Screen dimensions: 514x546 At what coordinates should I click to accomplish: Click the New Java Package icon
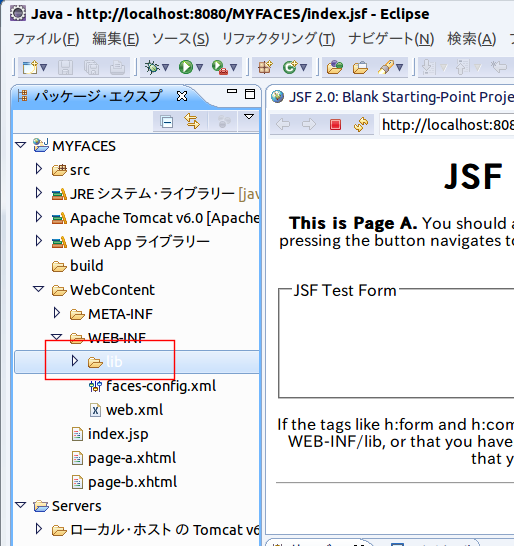(265, 67)
